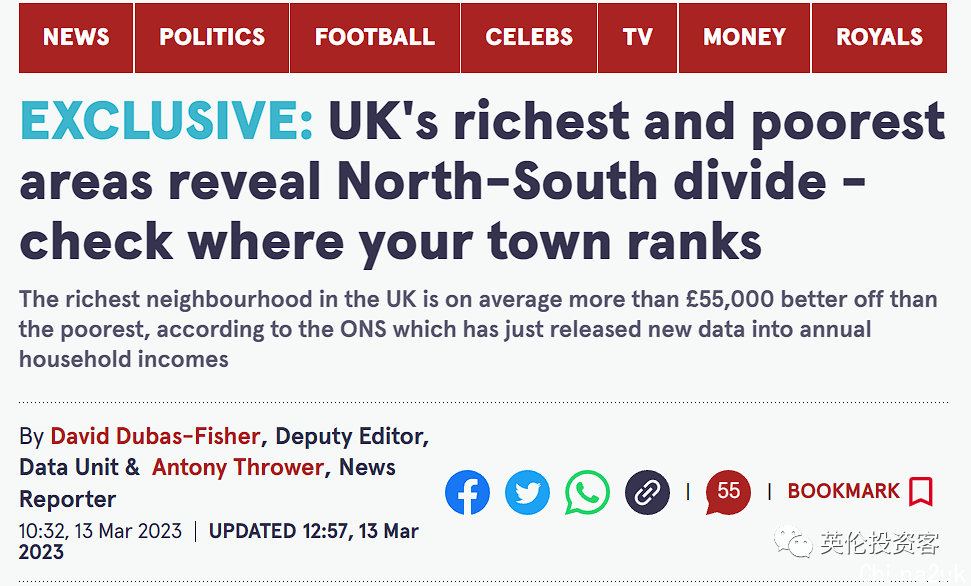971x586 pixels.
Task: Open the MONEY section tab
Action: (744, 38)
